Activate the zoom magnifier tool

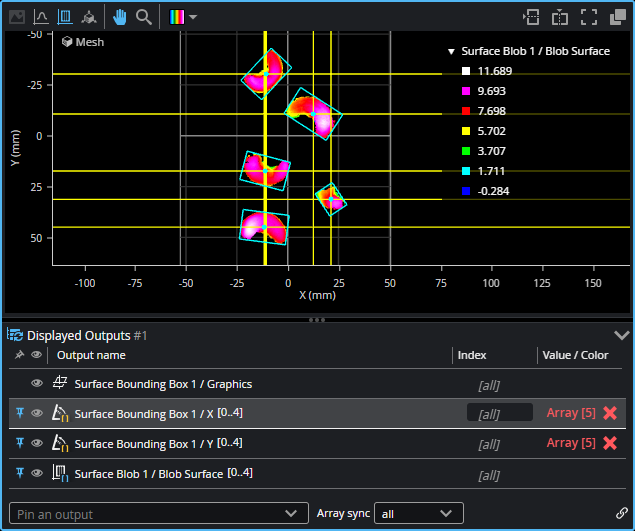tap(144, 17)
